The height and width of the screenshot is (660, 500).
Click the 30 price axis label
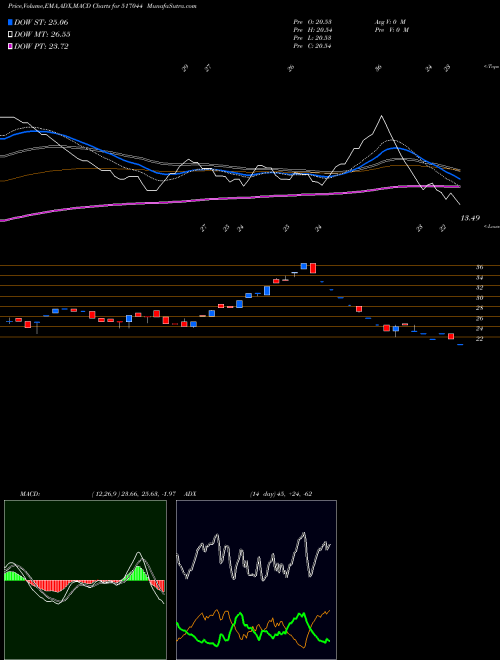(x=479, y=298)
